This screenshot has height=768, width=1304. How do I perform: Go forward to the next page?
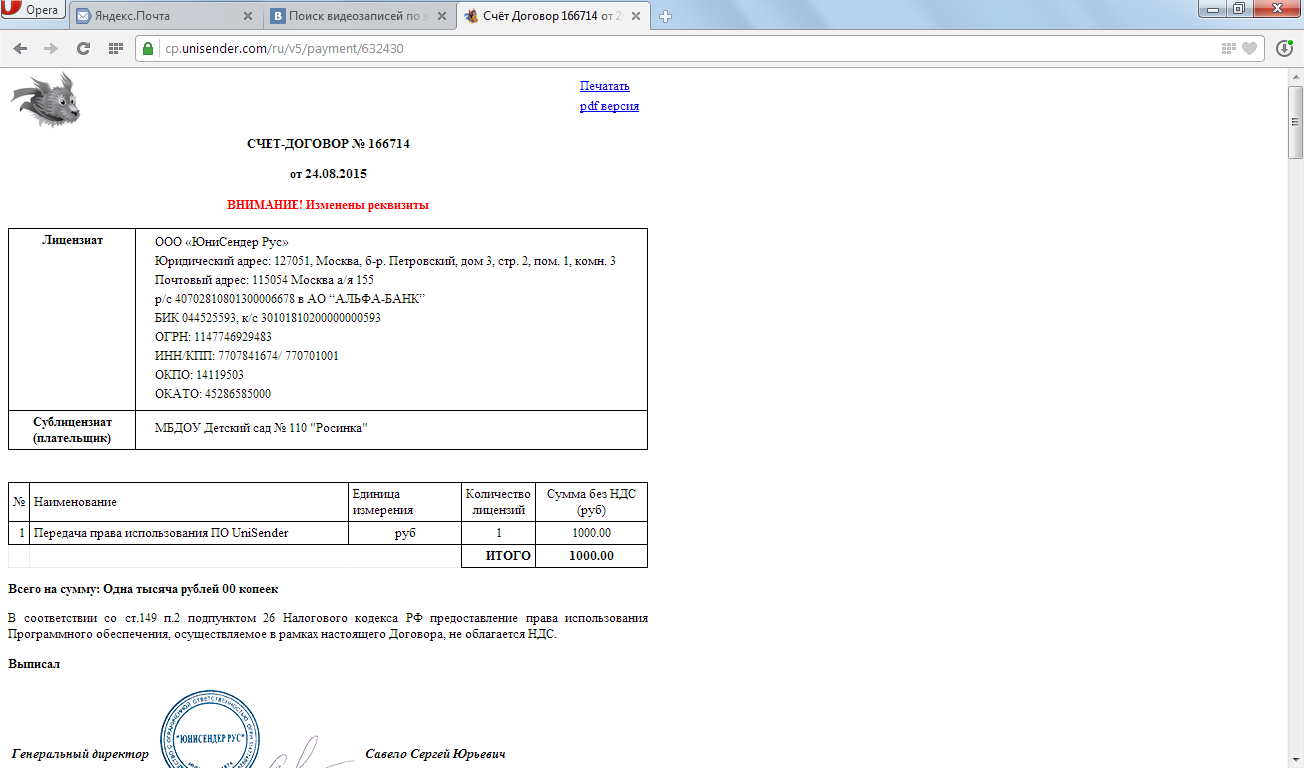pyautogui.click(x=51, y=48)
